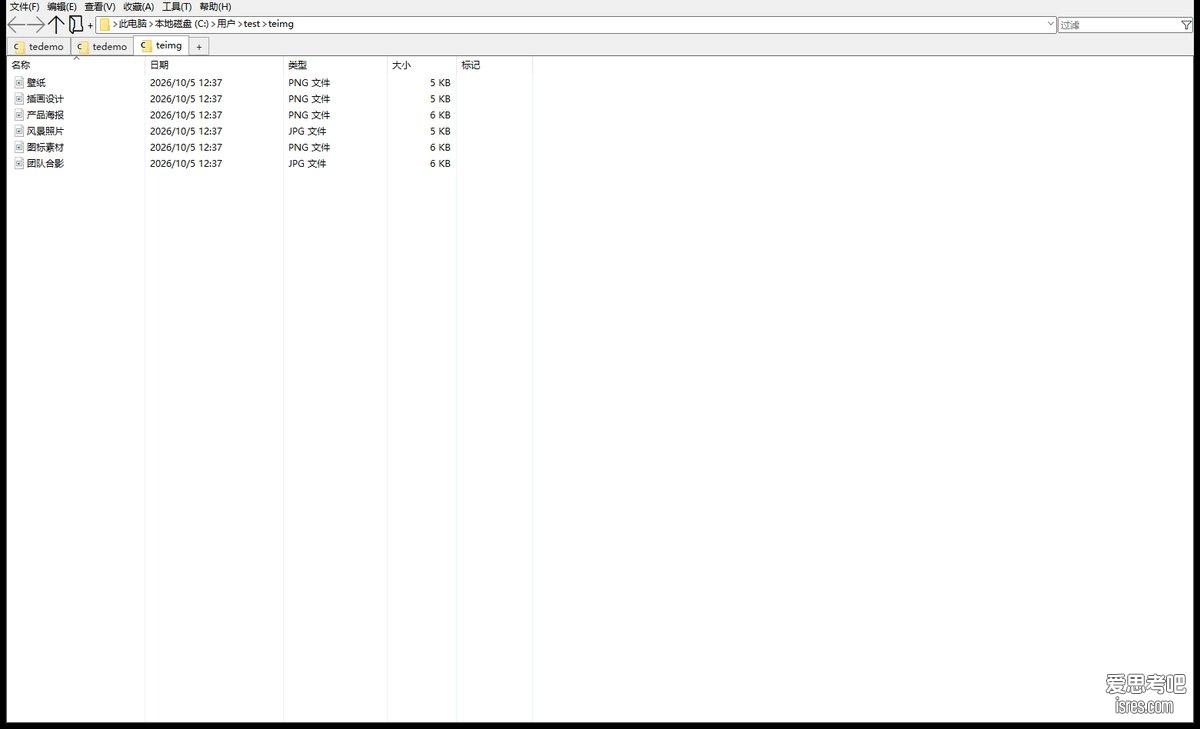Open the 收藏(A) menu
This screenshot has width=1200, height=729.
(139, 7)
